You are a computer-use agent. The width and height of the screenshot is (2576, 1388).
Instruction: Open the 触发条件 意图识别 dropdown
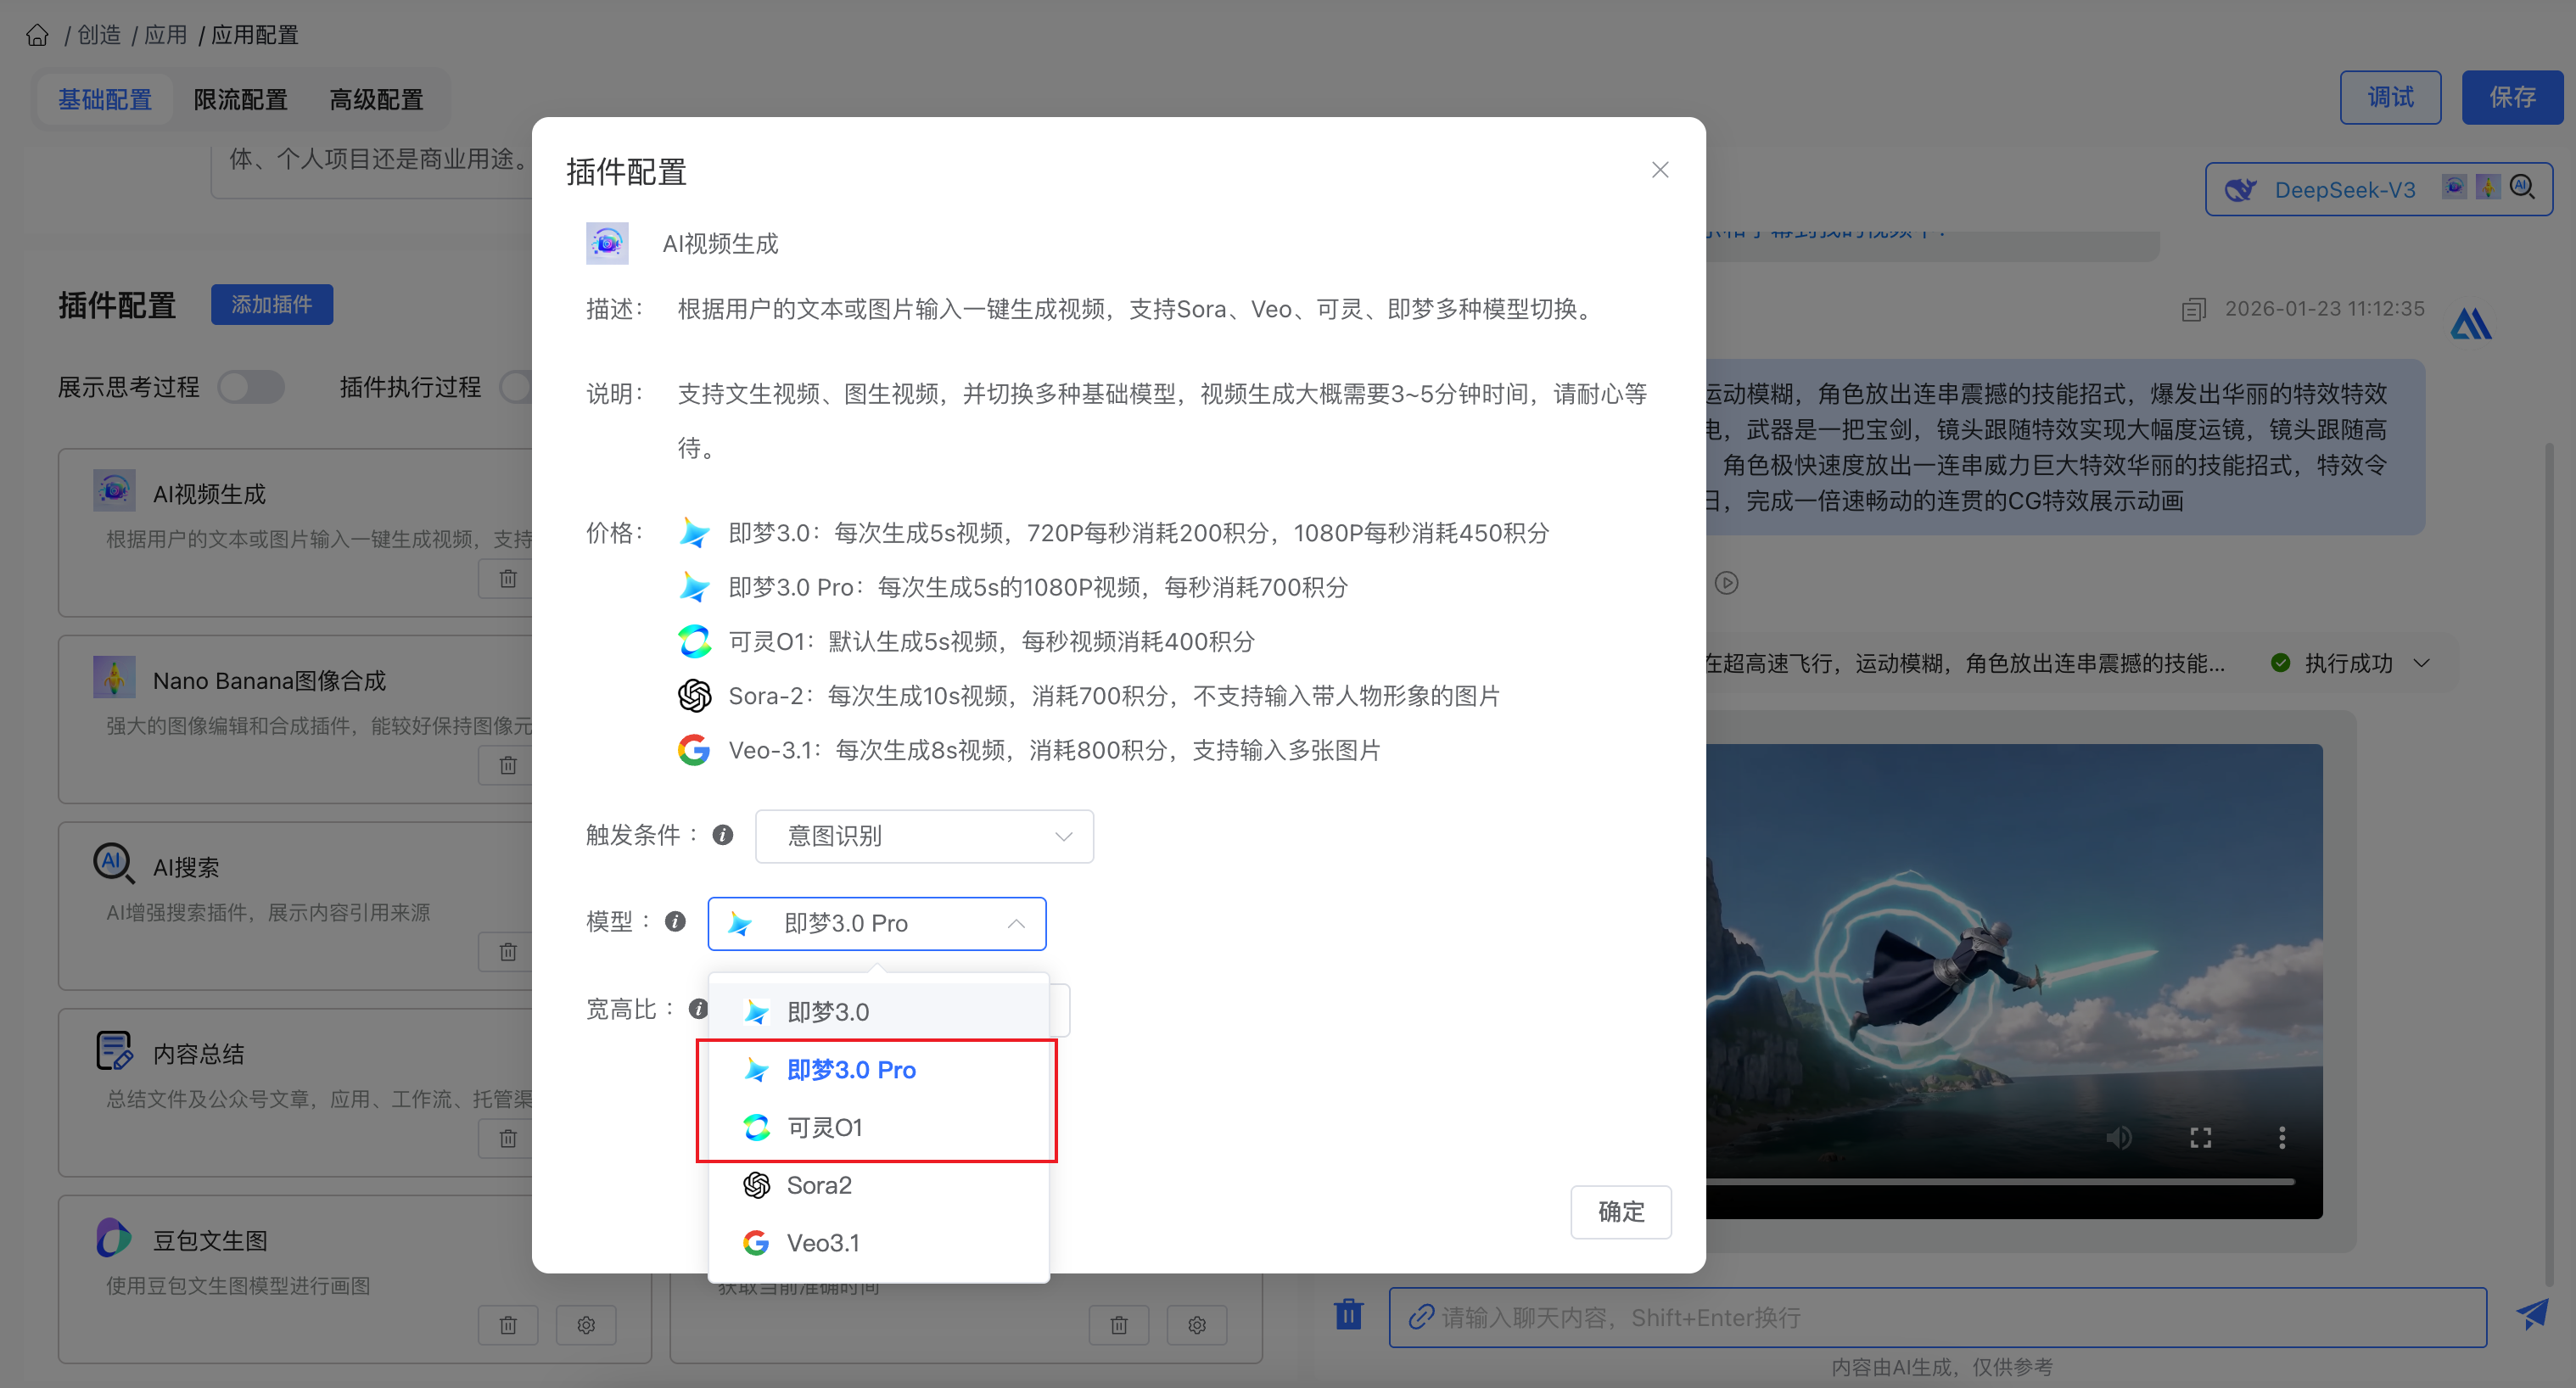pyautogui.click(x=924, y=836)
